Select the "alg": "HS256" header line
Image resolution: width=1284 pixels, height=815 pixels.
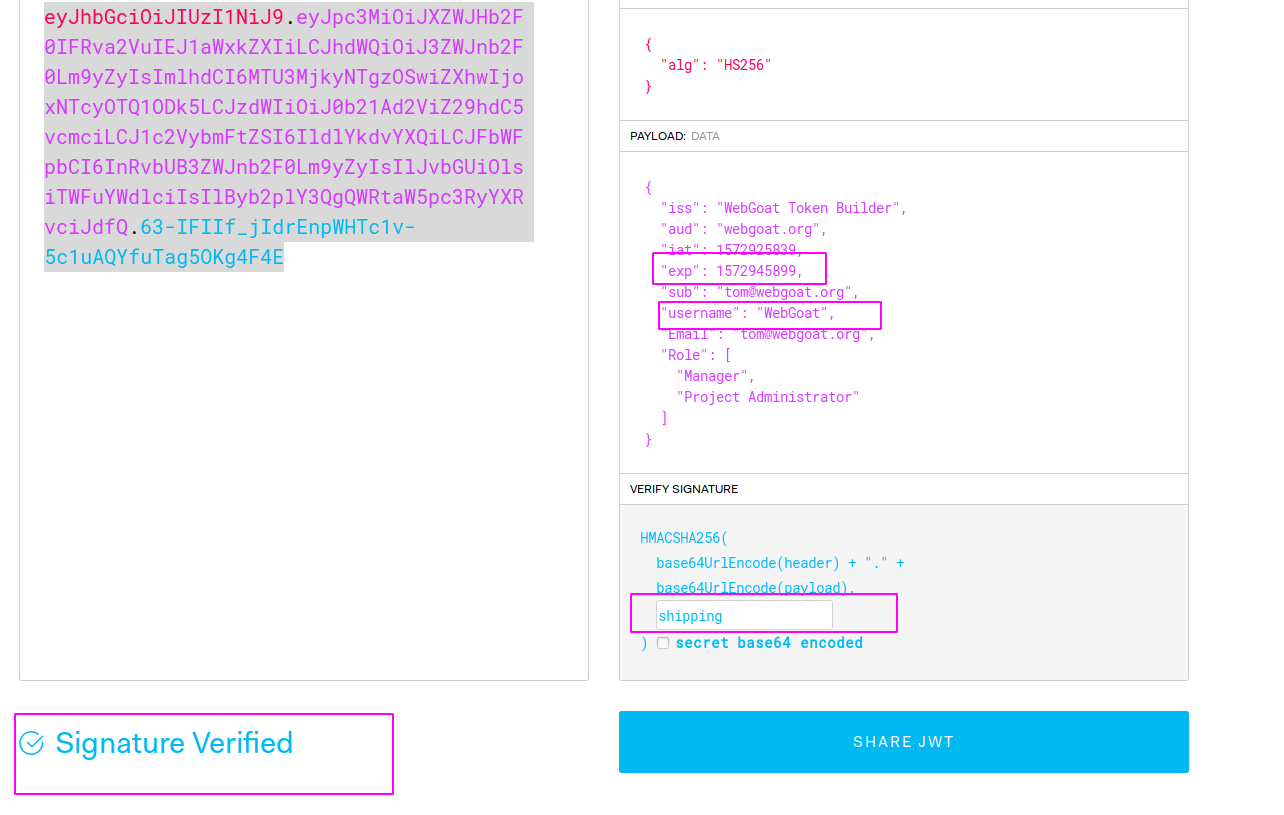[716, 65]
